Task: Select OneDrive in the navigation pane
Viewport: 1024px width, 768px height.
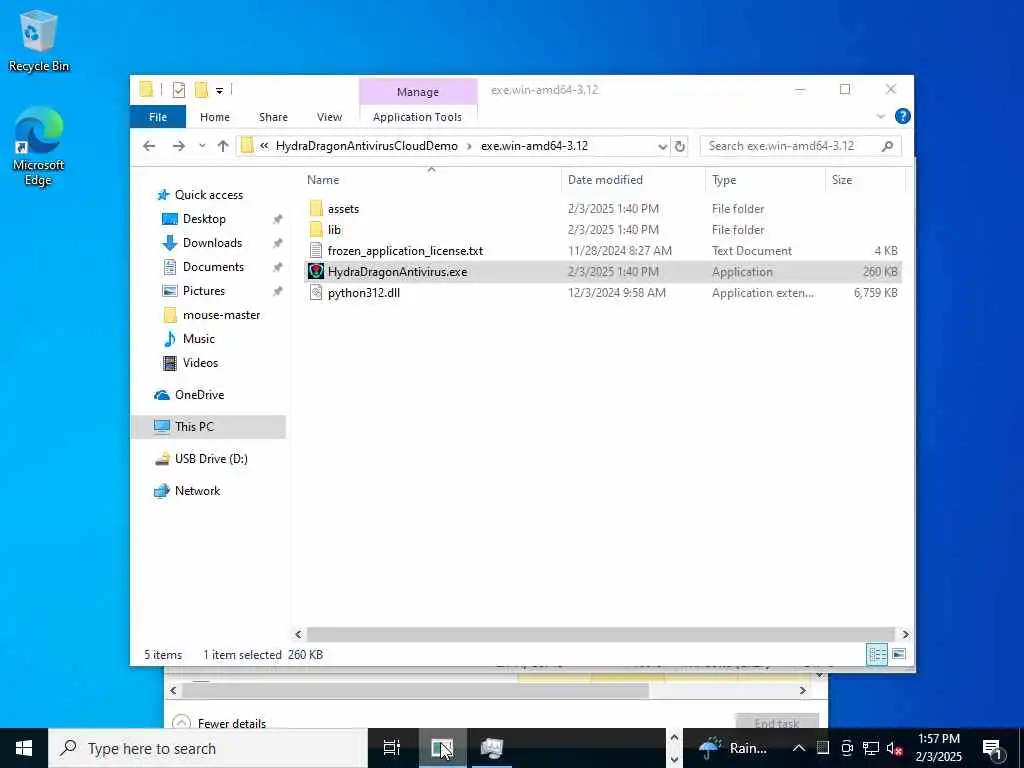Action: (x=199, y=395)
